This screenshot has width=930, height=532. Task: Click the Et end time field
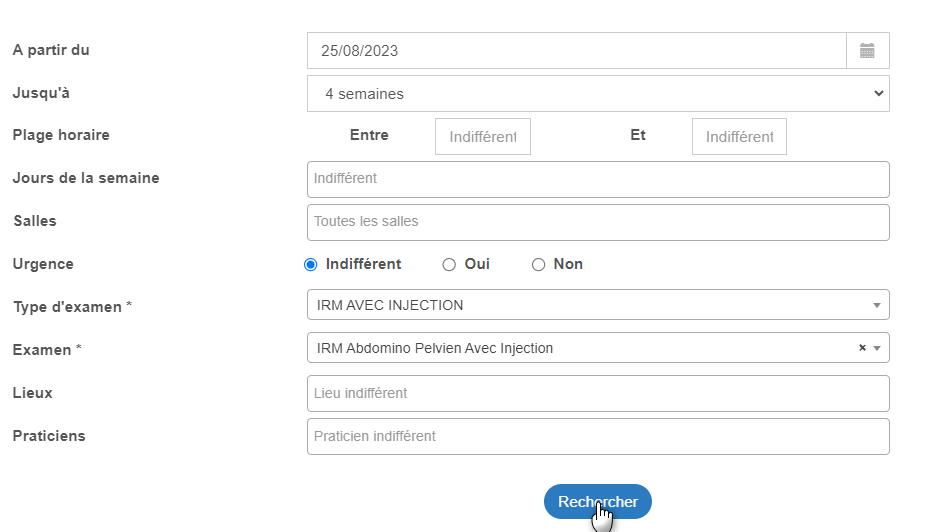click(739, 136)
